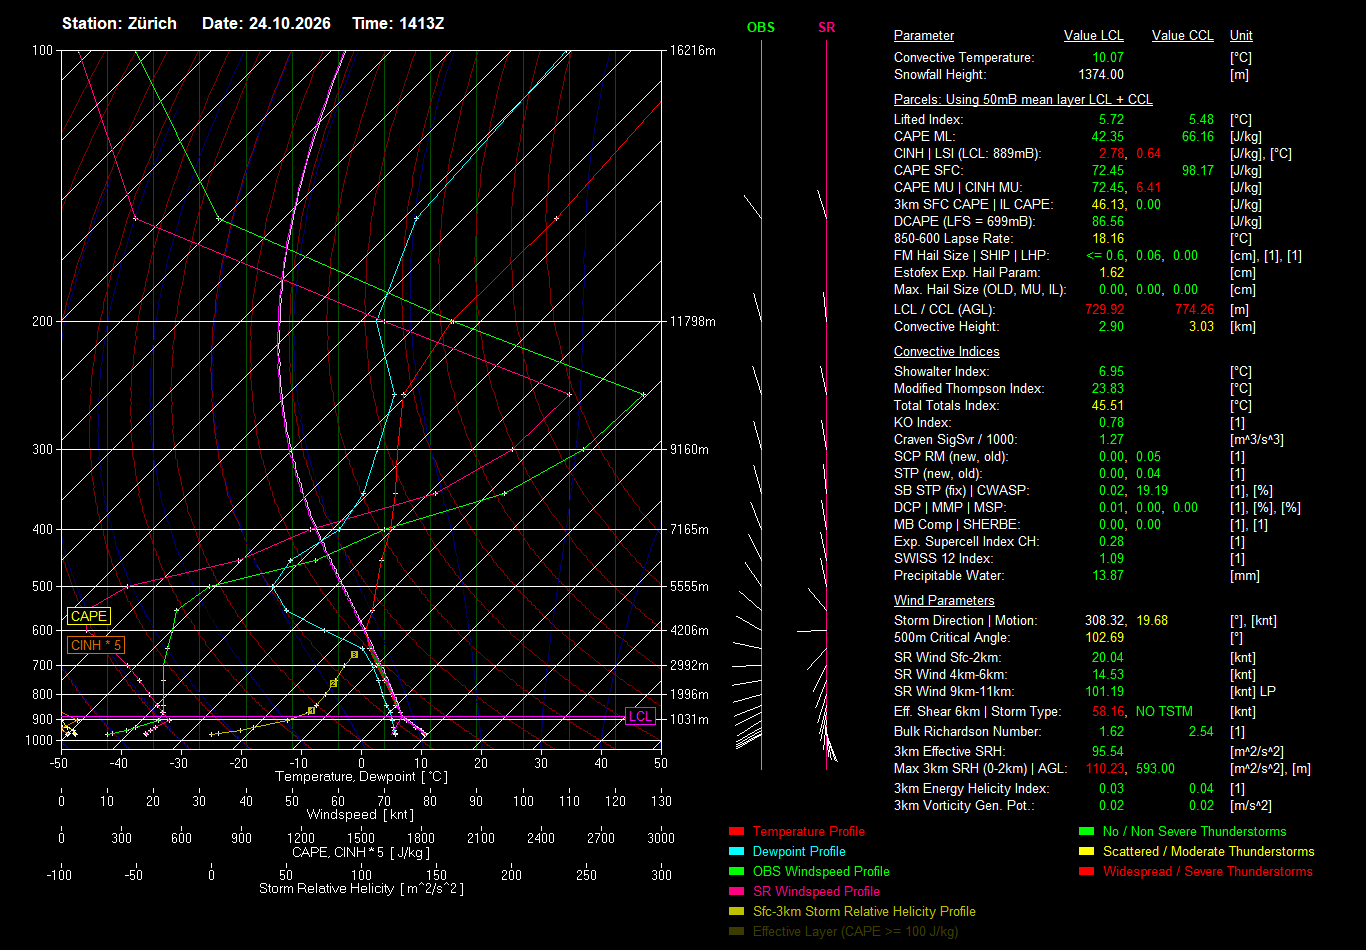Click the yellow Scattered / Moderate Thunderstorms swatch

click(x=1086, y=851)
